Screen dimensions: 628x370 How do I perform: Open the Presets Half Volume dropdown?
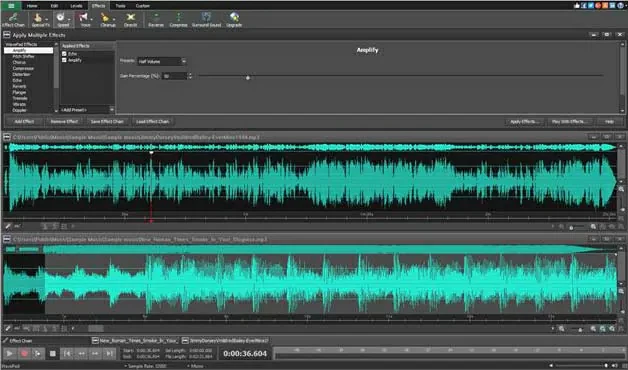point(162,61)
